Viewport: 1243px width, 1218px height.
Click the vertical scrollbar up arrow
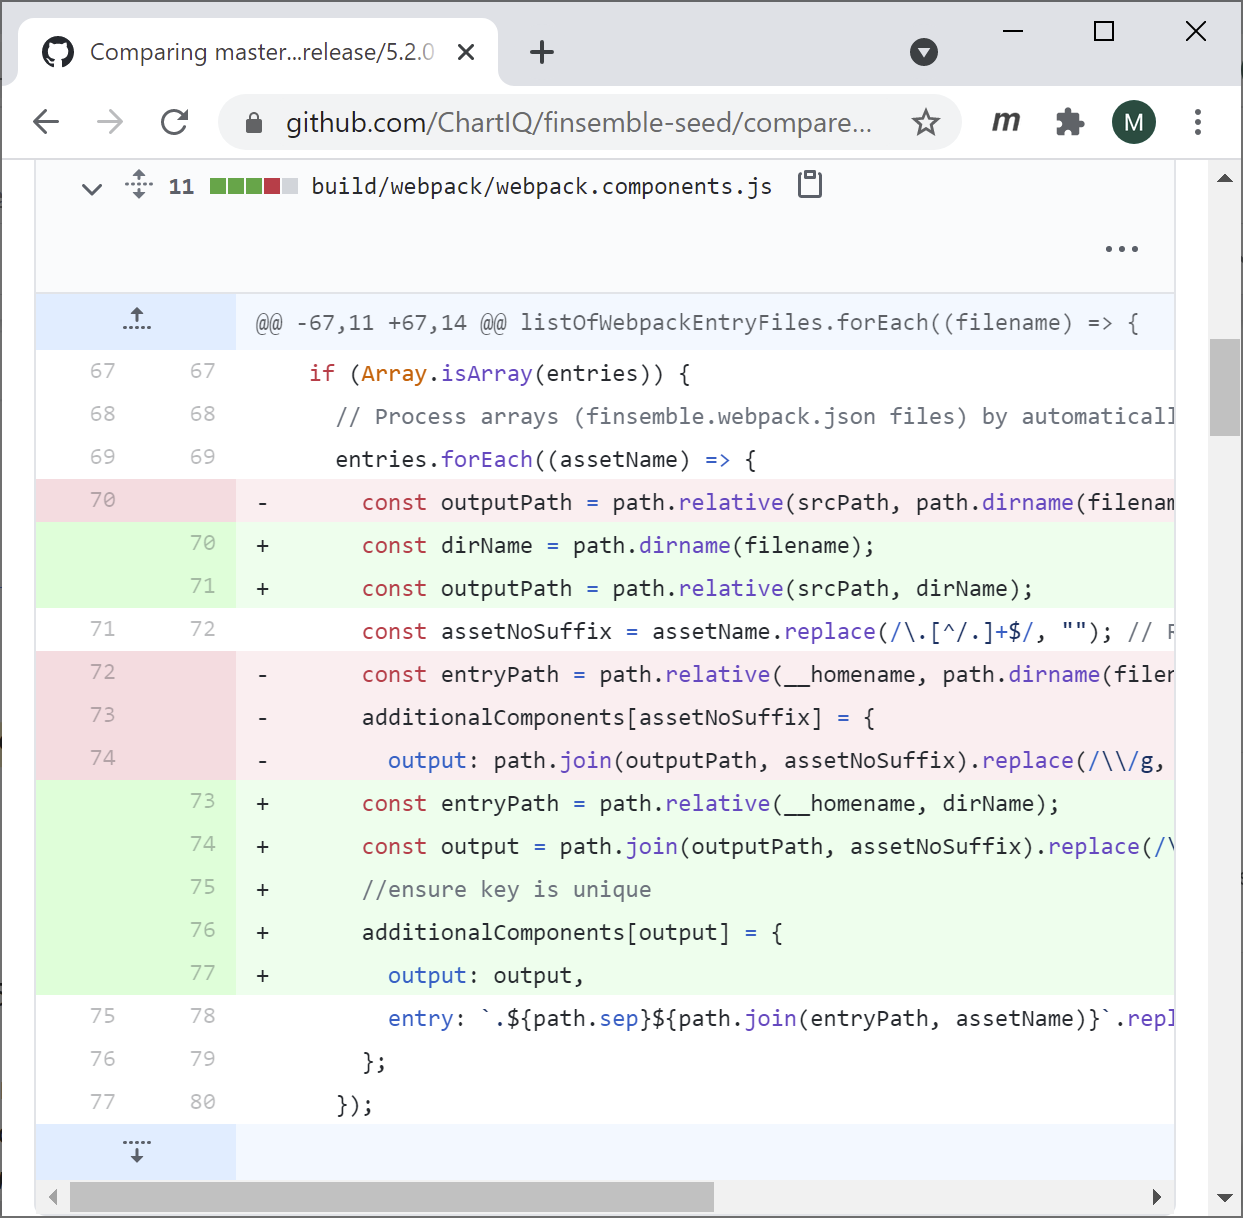coord(1224,178)
